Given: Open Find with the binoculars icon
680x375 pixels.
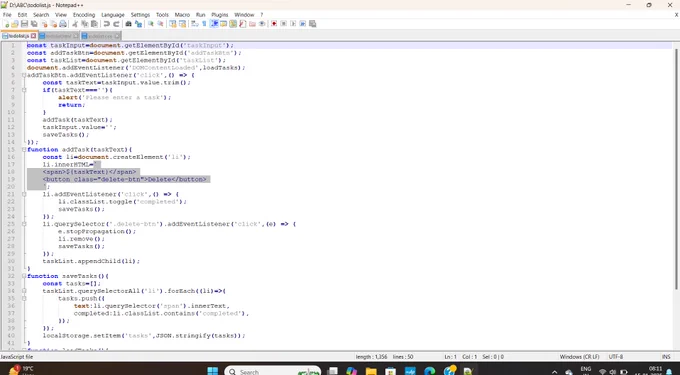Looking at the screenshot, I should (128, 23).
